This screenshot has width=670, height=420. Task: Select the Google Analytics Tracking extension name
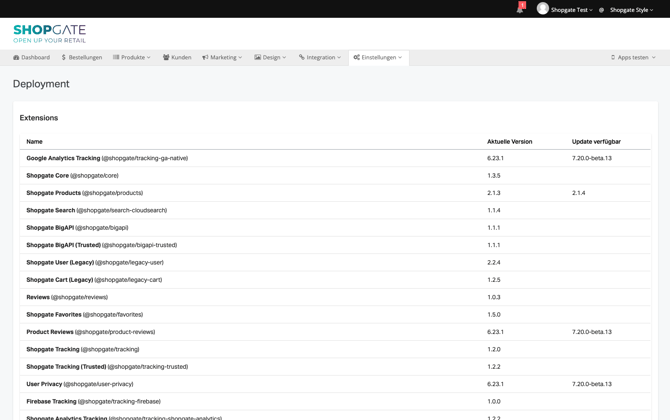coord(63,158)
